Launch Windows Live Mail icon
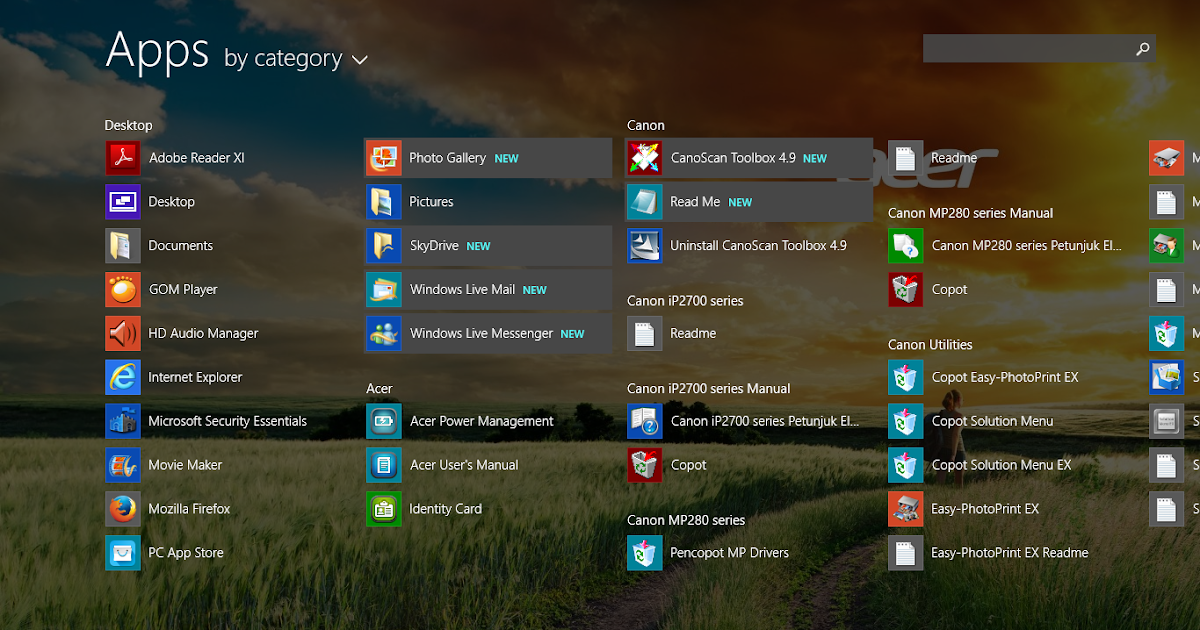The width and height of the screenshot is (1200, 630). (384, 290)
